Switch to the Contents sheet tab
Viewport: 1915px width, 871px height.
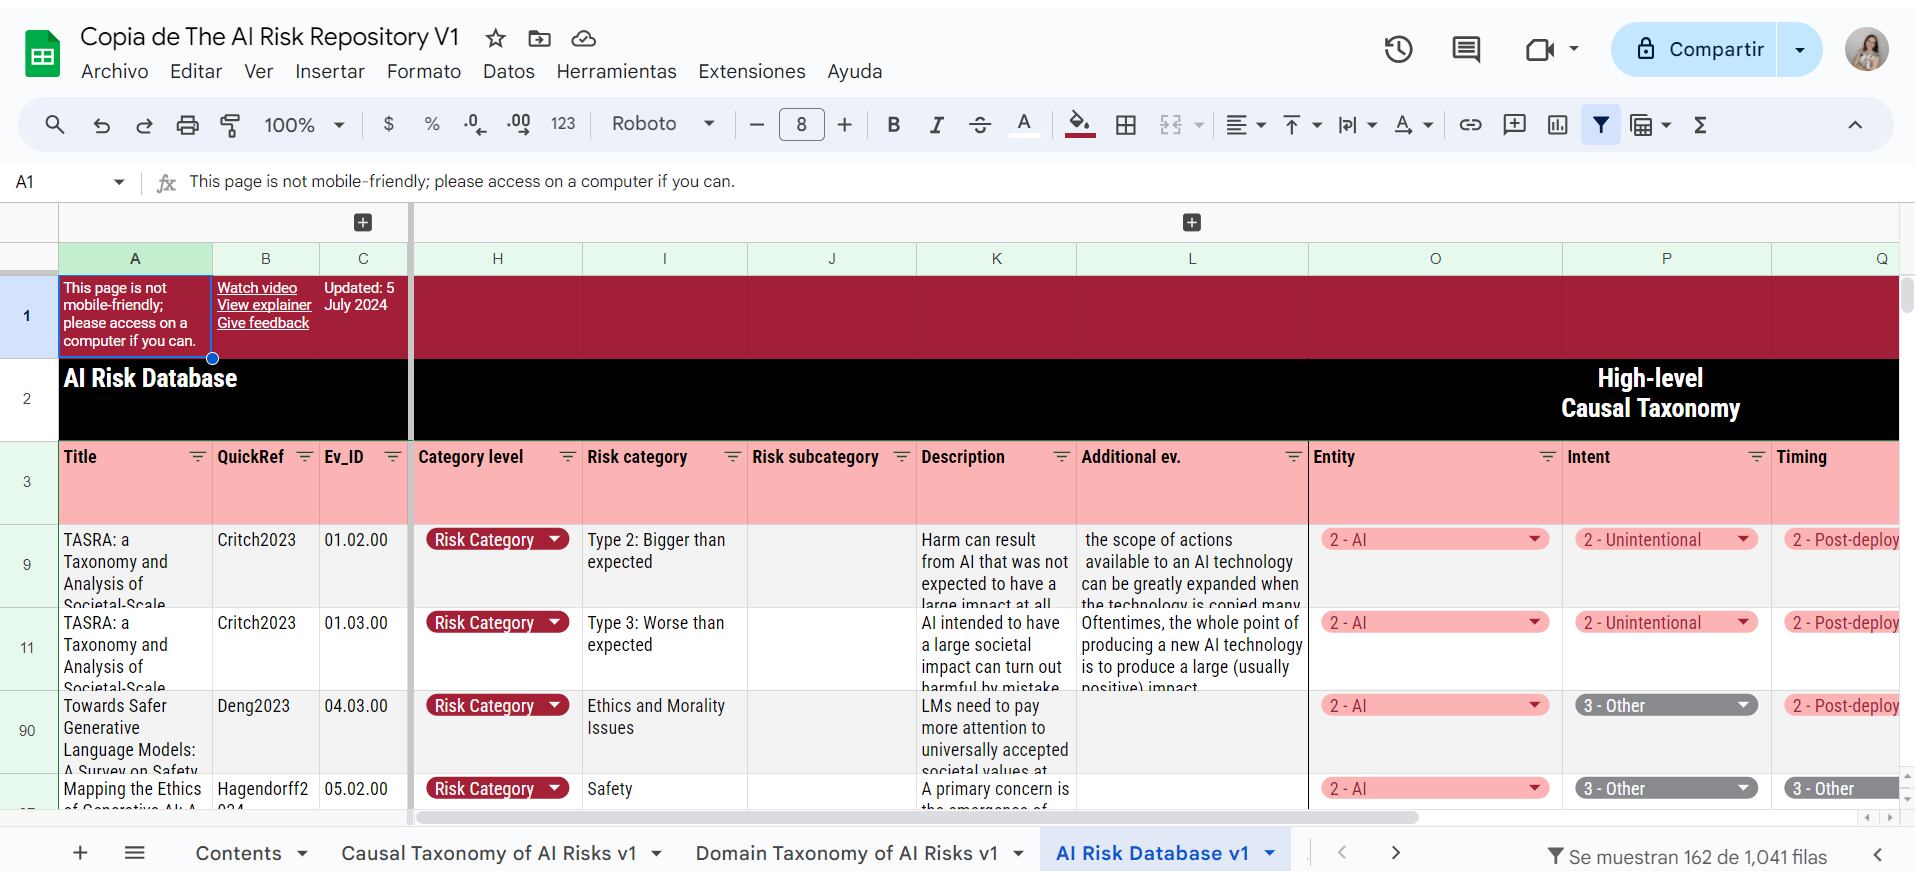[238, 853]
